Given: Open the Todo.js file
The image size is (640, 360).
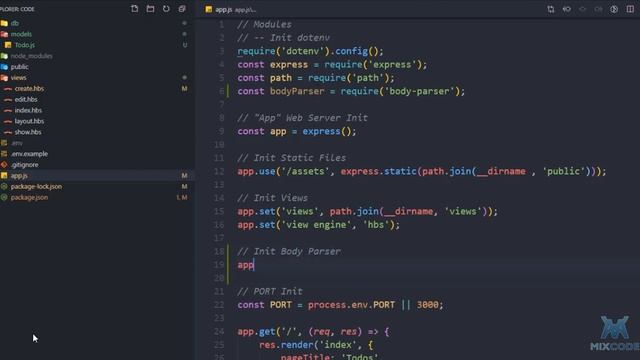Looking at the screenshot, I should tap(24, 45).
